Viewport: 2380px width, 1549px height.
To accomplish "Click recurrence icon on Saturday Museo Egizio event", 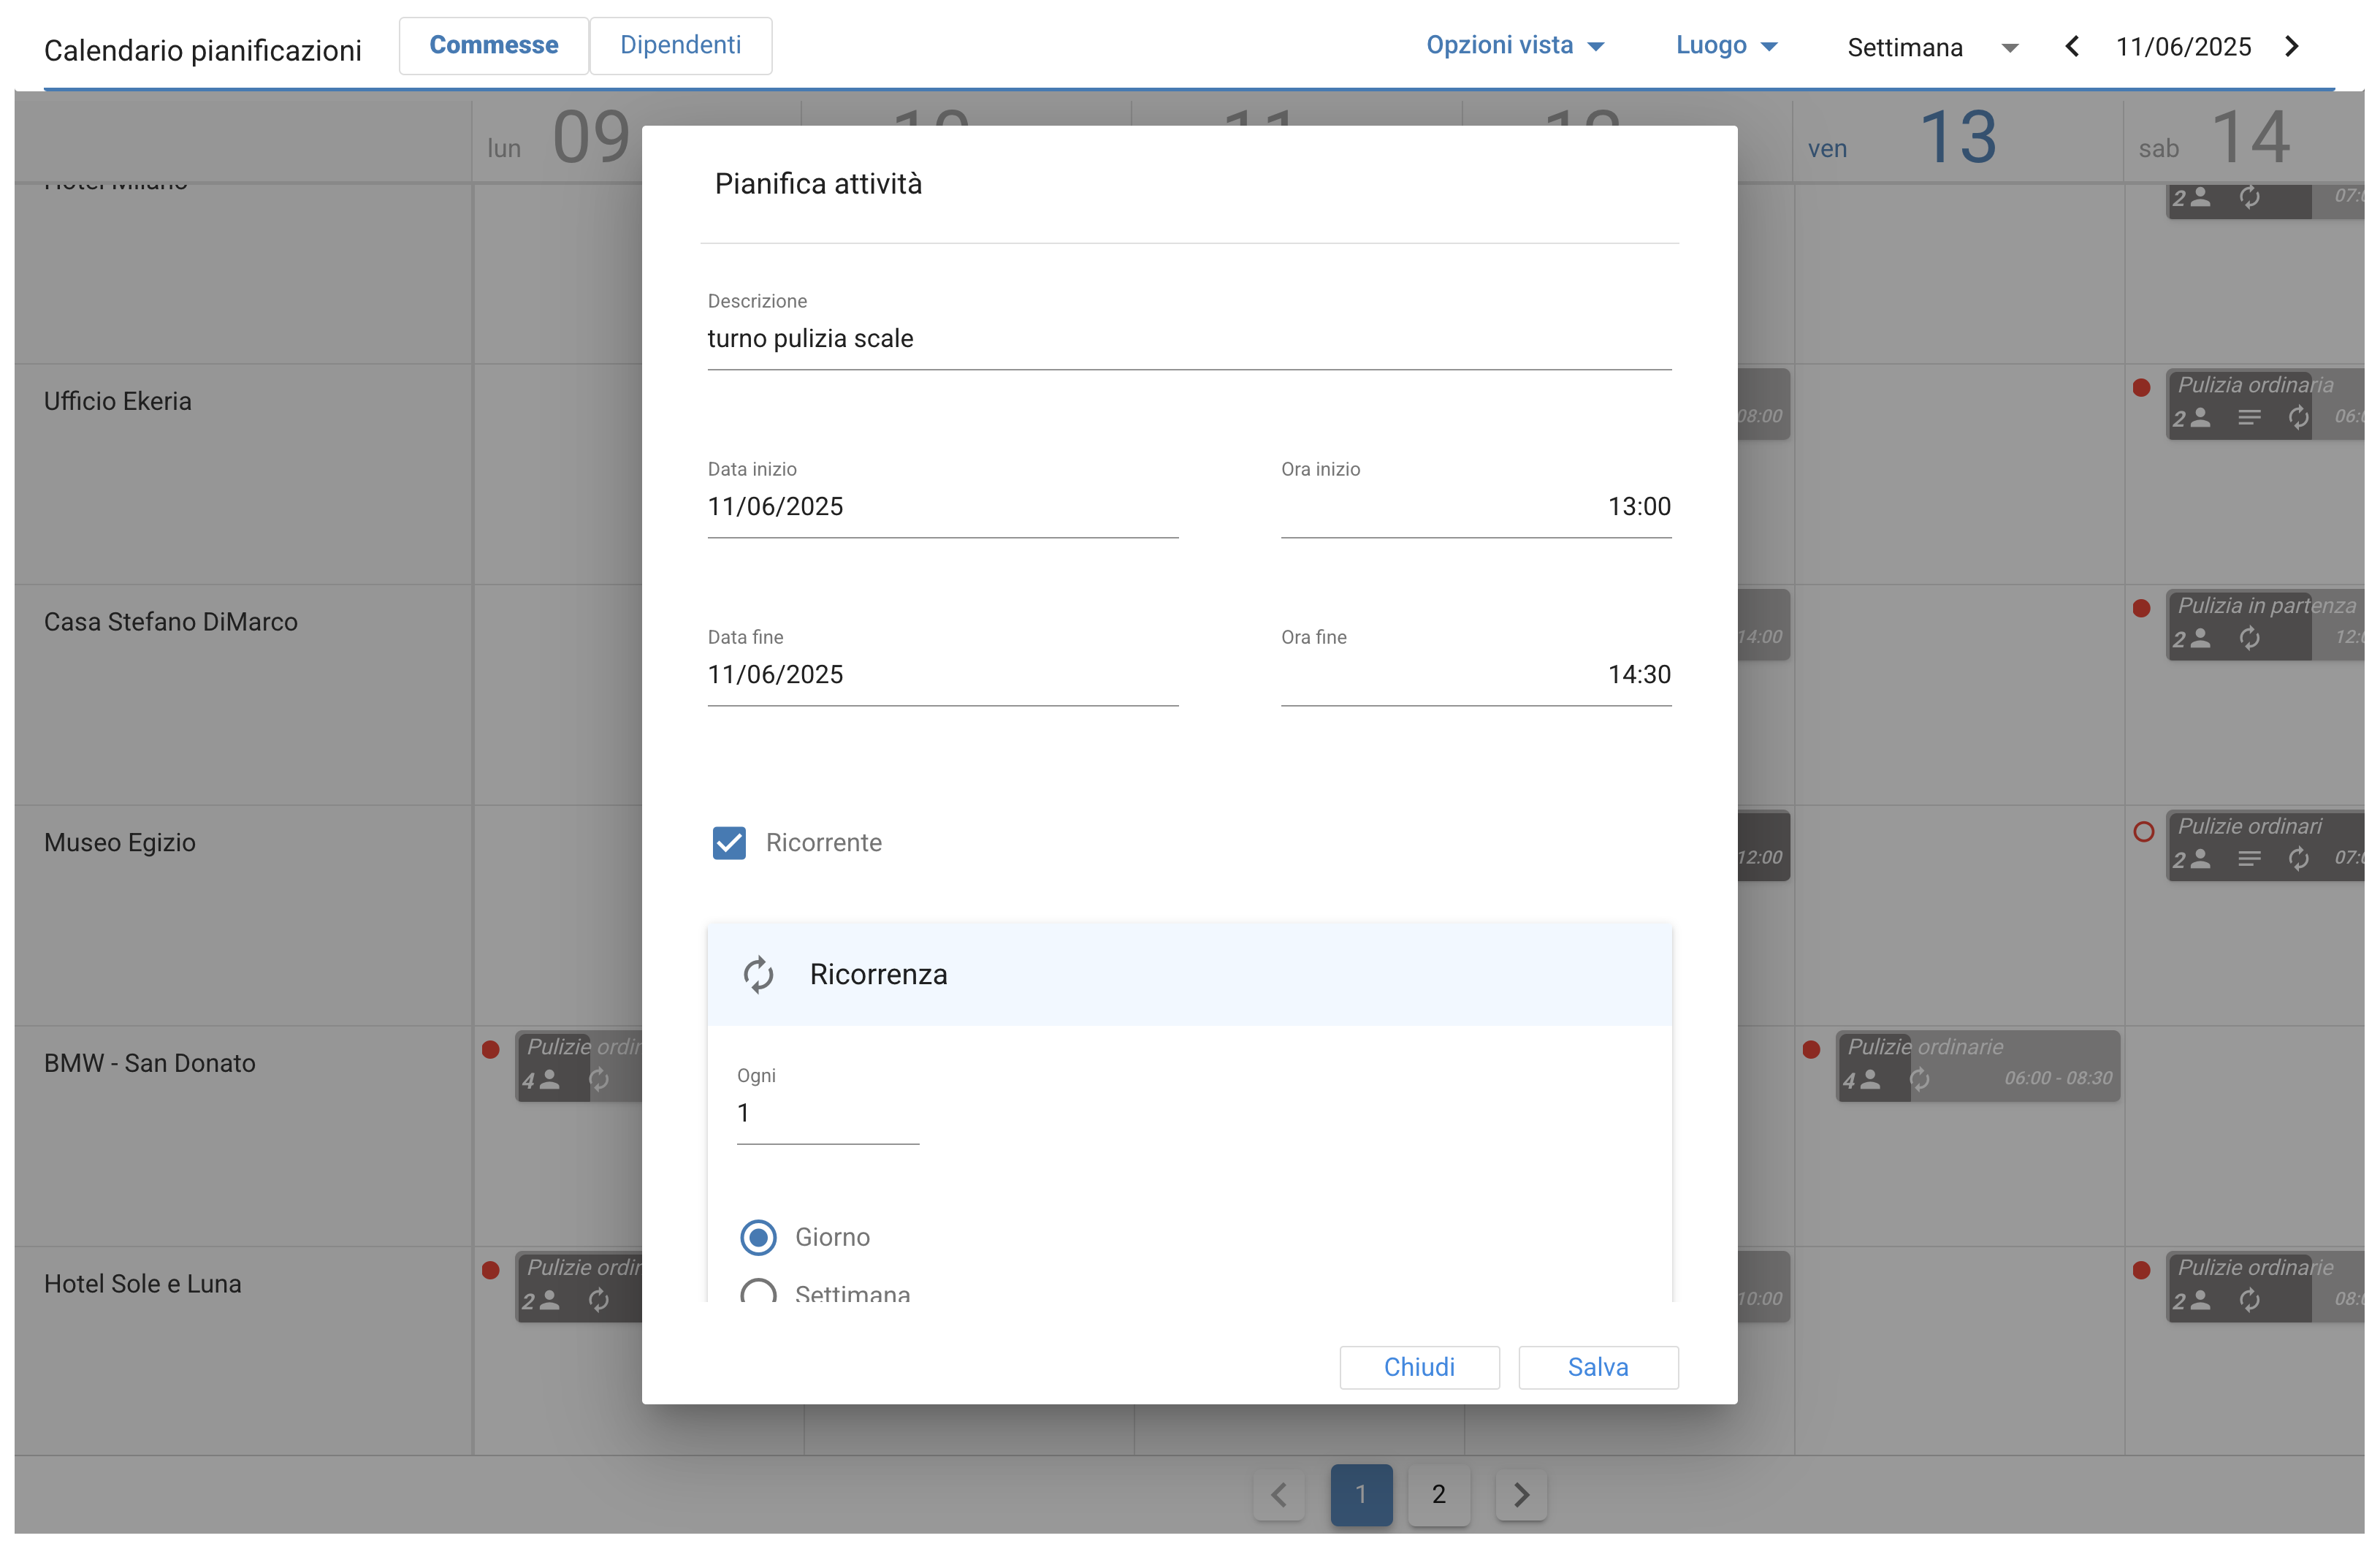I will pyautogui.click(x=2298, y=858).
